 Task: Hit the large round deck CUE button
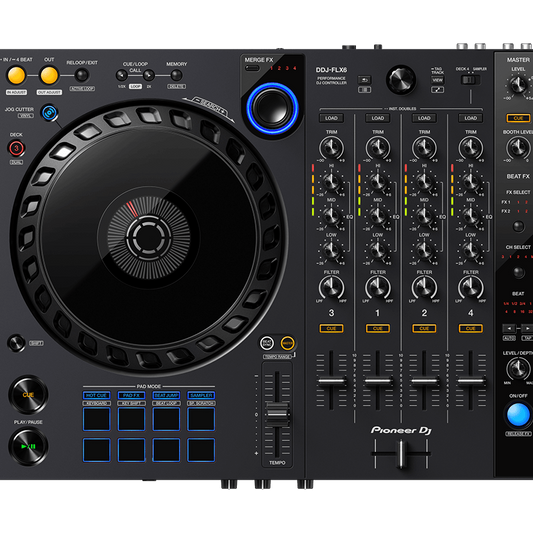(28, 395)
